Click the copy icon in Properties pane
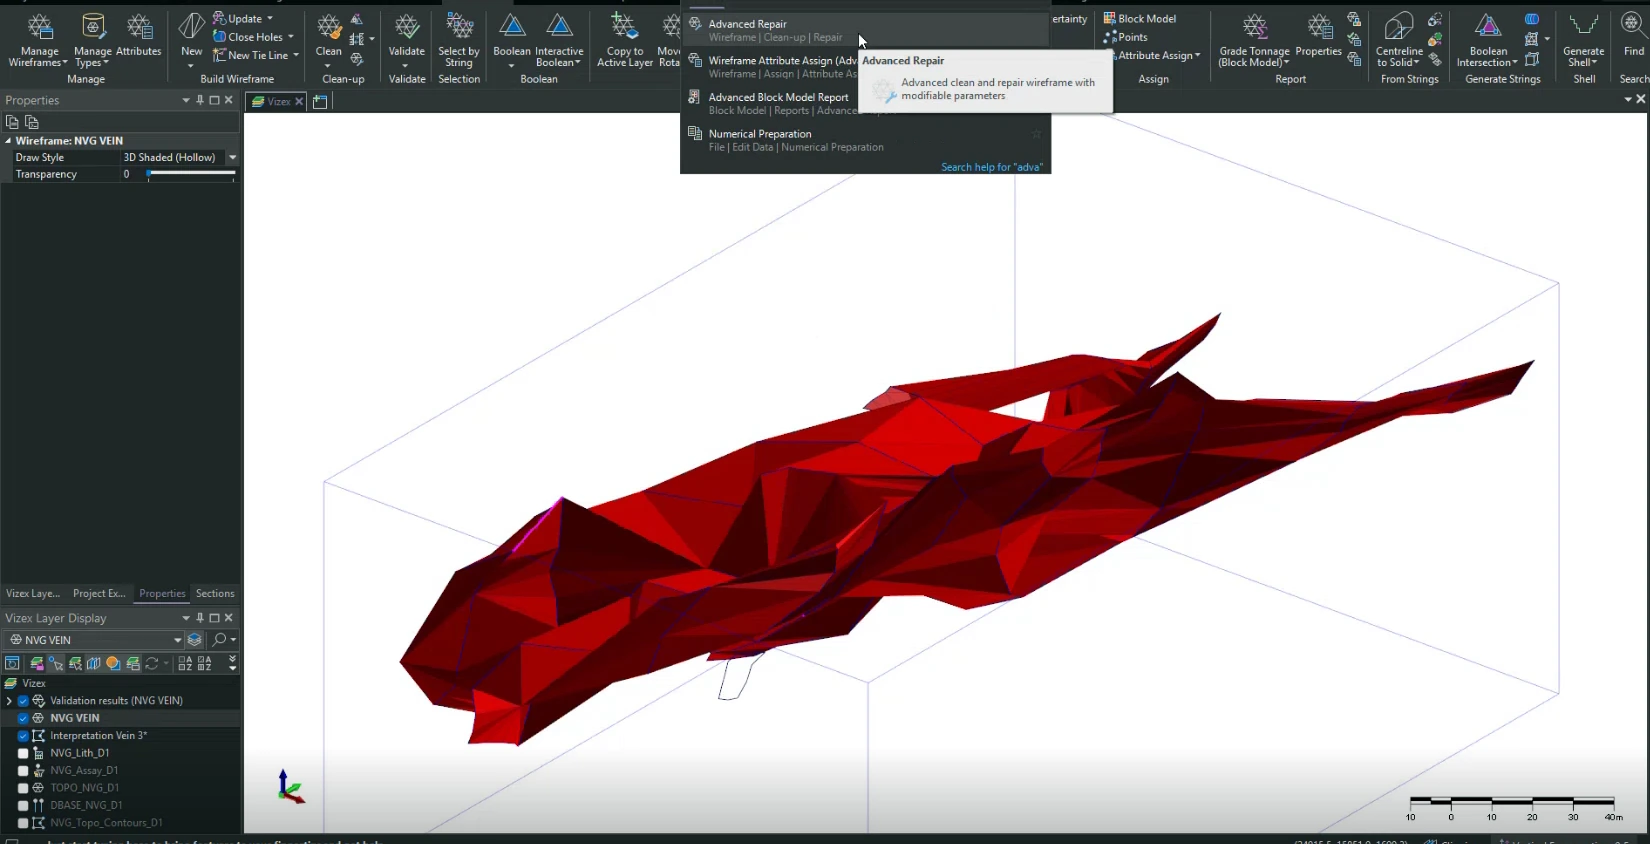This screenshot has width=1650, height=844. pos(12,122)
